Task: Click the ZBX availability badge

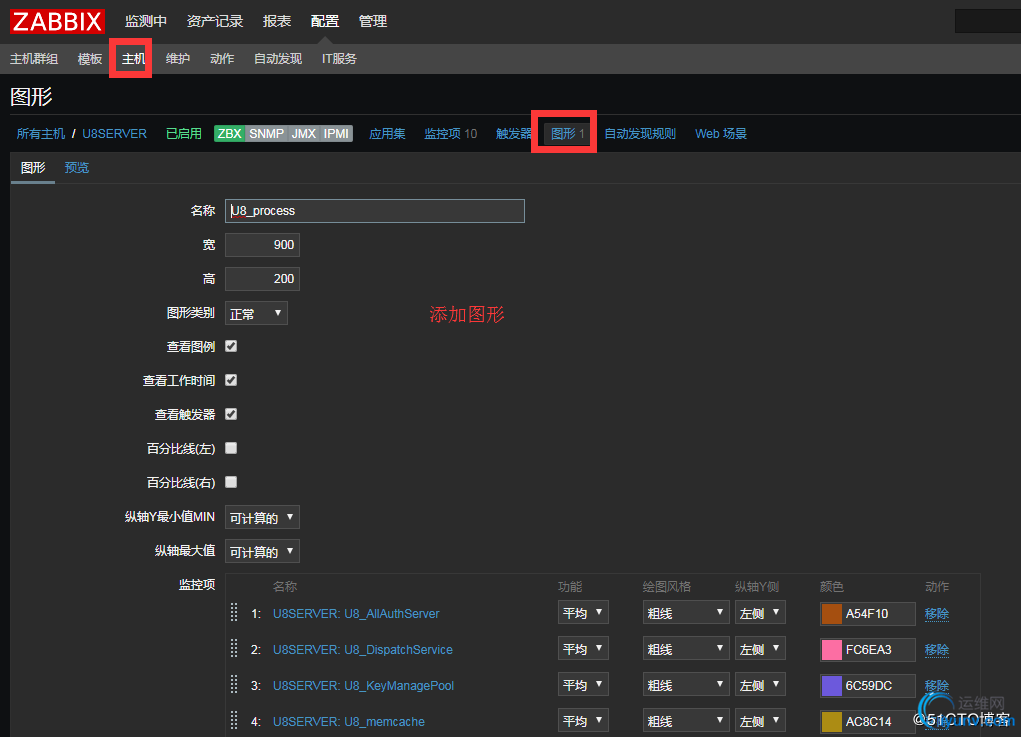Action: [229, 133]
